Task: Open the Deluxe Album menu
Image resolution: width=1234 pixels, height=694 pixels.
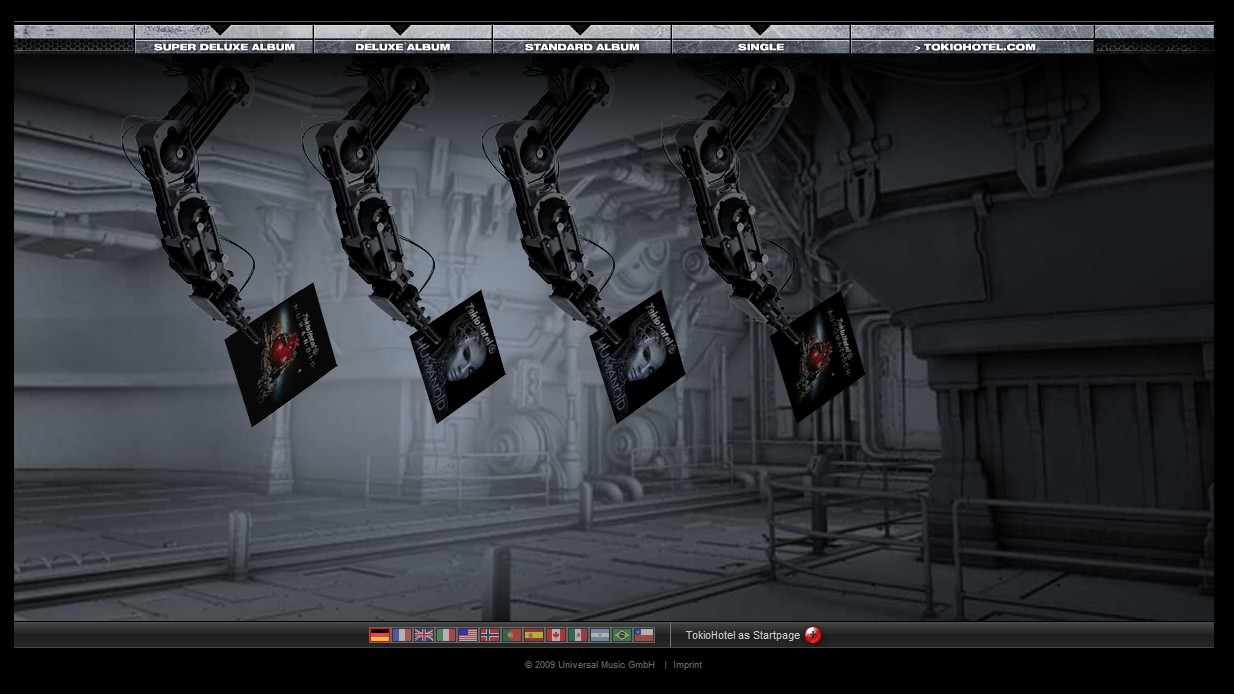Action: pos(403,47)
